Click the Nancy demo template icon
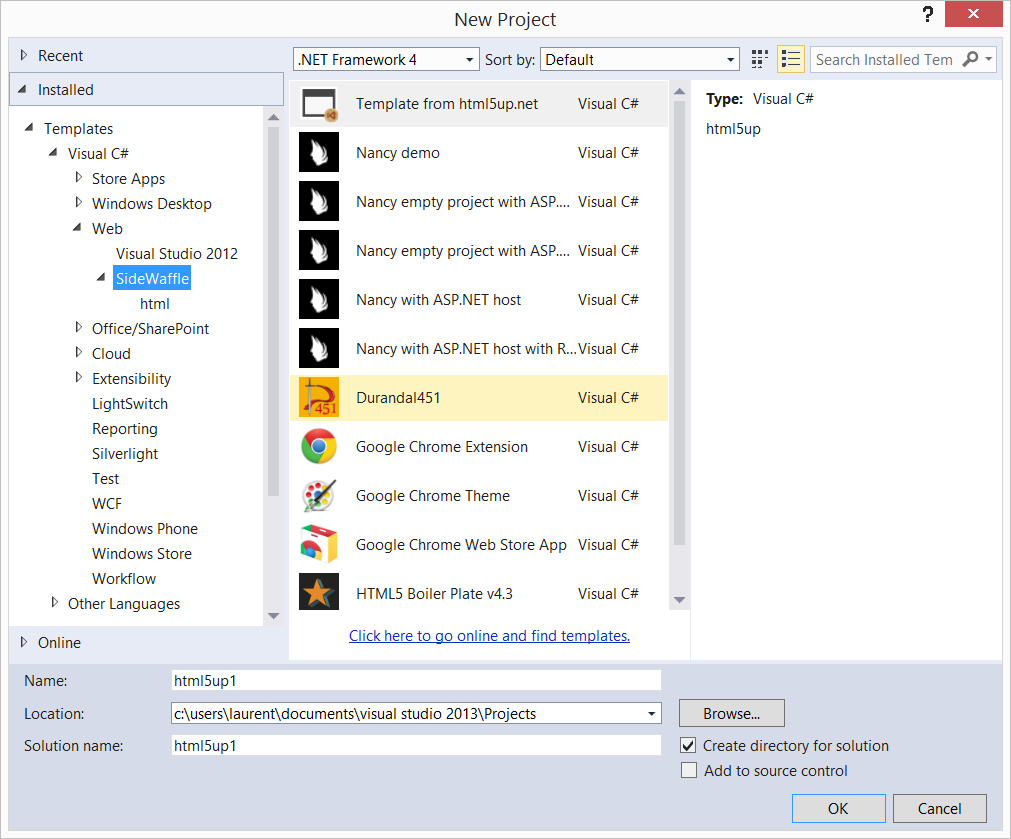This screenshot has width=1011, height=839. [x=319, y=152]
